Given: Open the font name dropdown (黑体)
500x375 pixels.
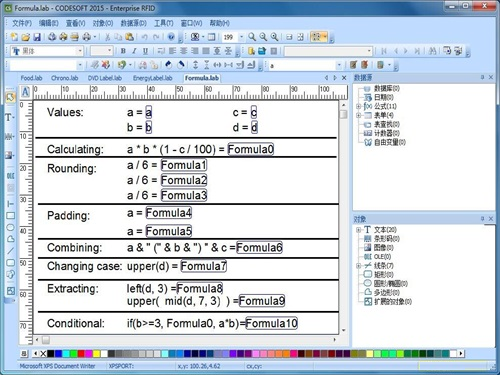Looking at the screenshot, I should click(x=80, y=51).
